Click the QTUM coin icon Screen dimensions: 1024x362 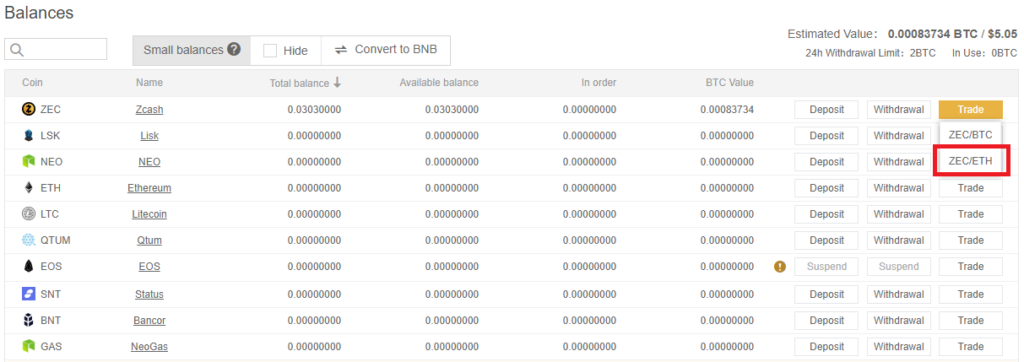28,240
